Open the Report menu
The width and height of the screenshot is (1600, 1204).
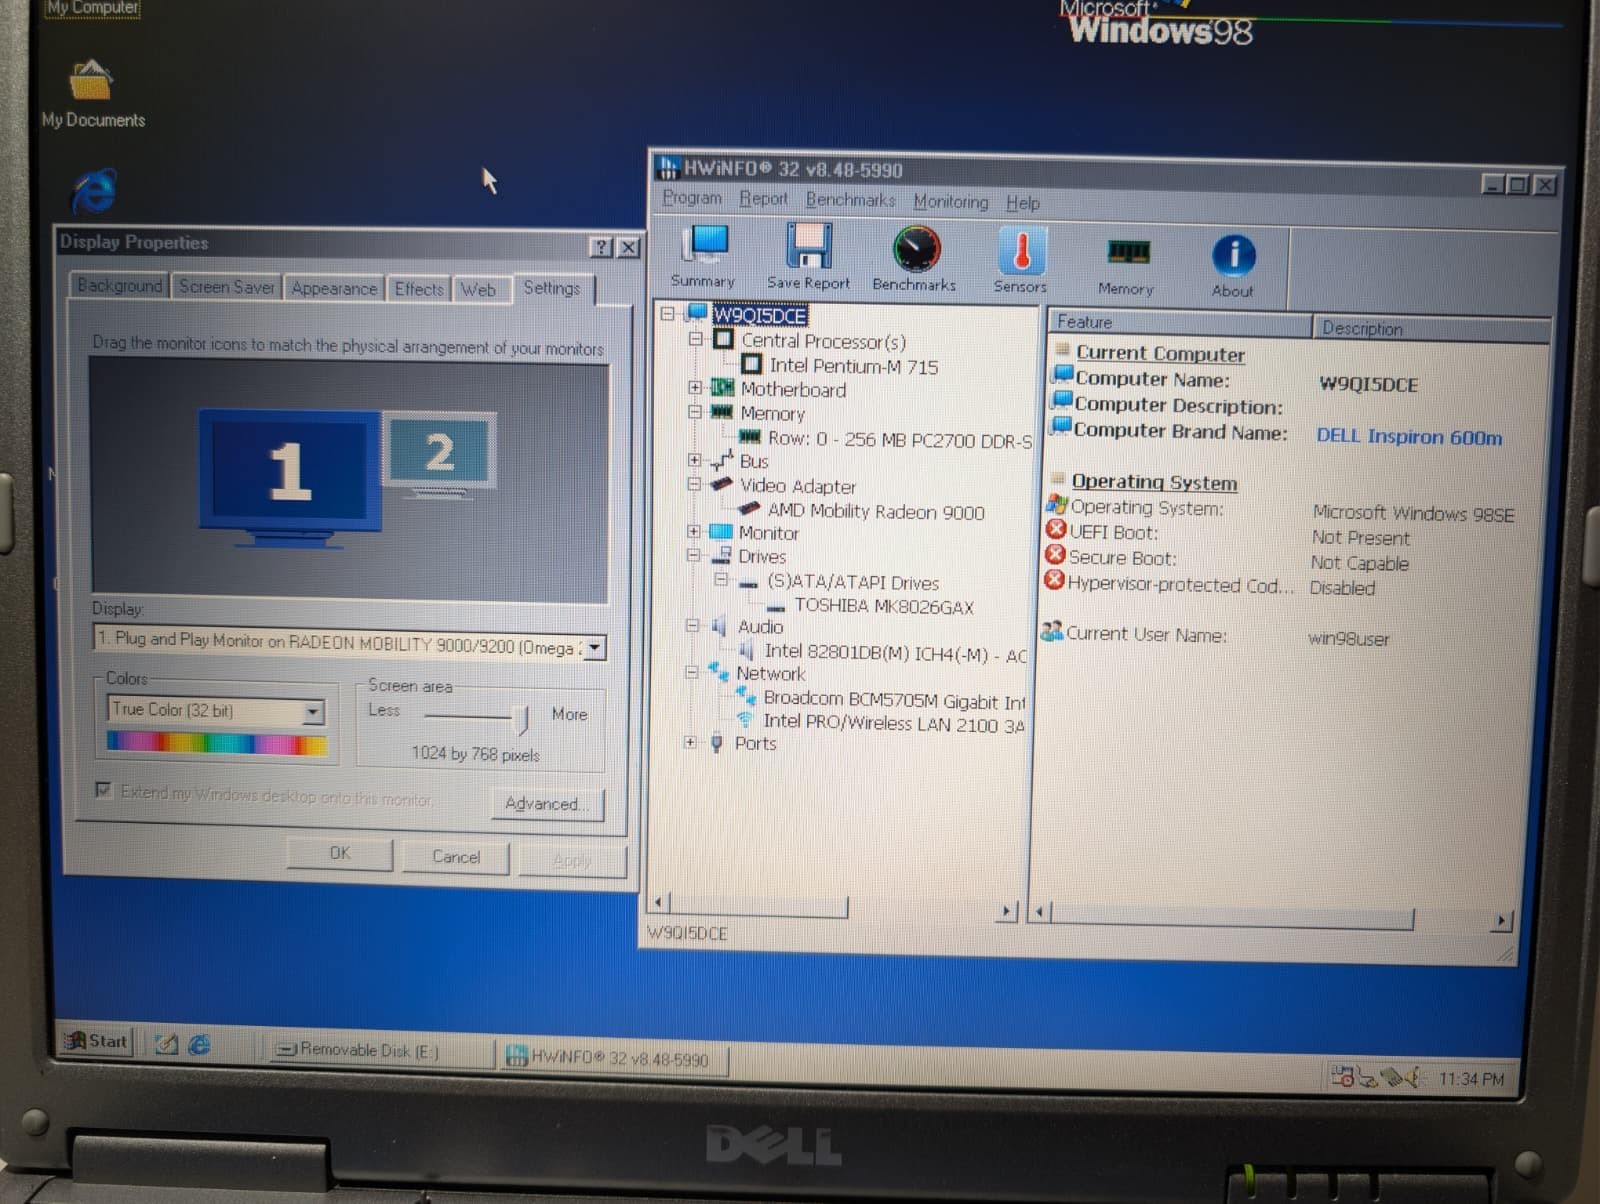pyautogui.click(x=763, y=199)
